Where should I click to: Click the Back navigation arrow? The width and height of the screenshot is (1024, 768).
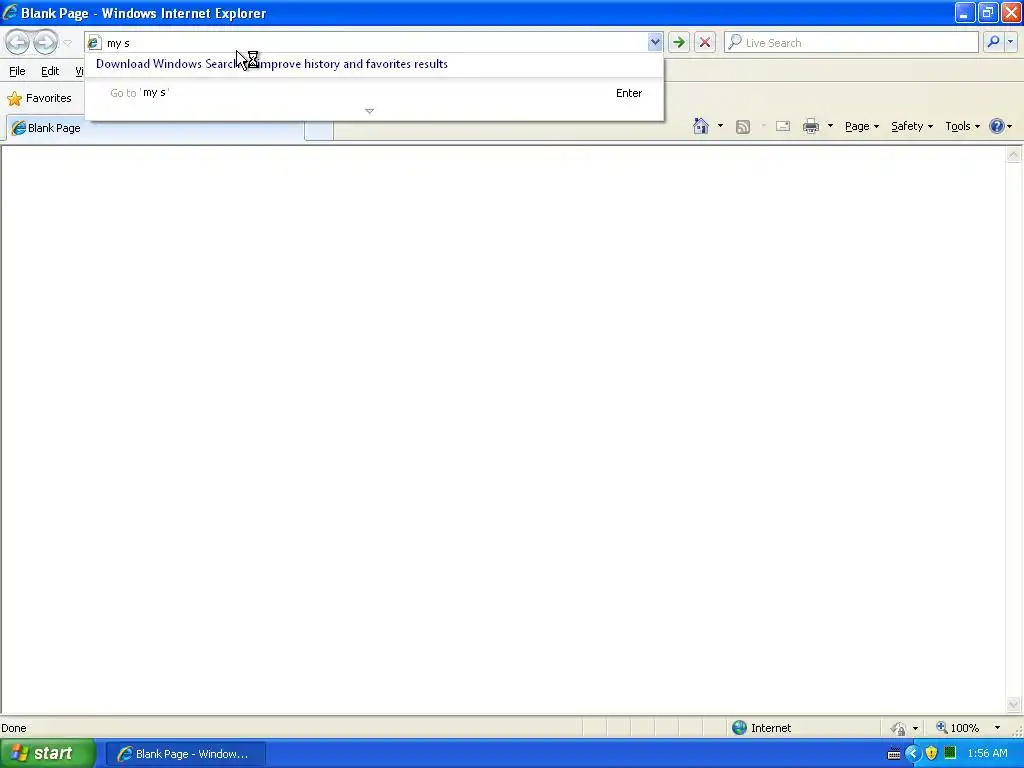(x=18, y=42)
